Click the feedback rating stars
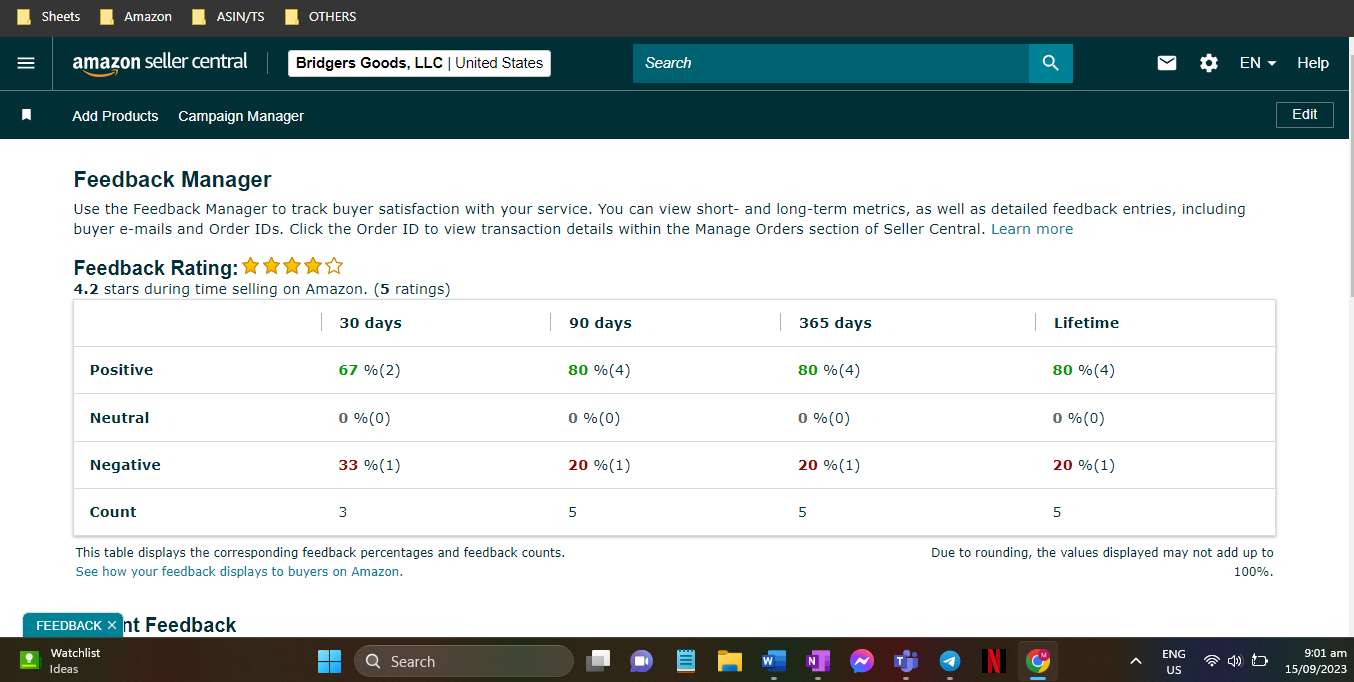The width and height of the screenshot is (1354, 682). click(x=292, y=266)
